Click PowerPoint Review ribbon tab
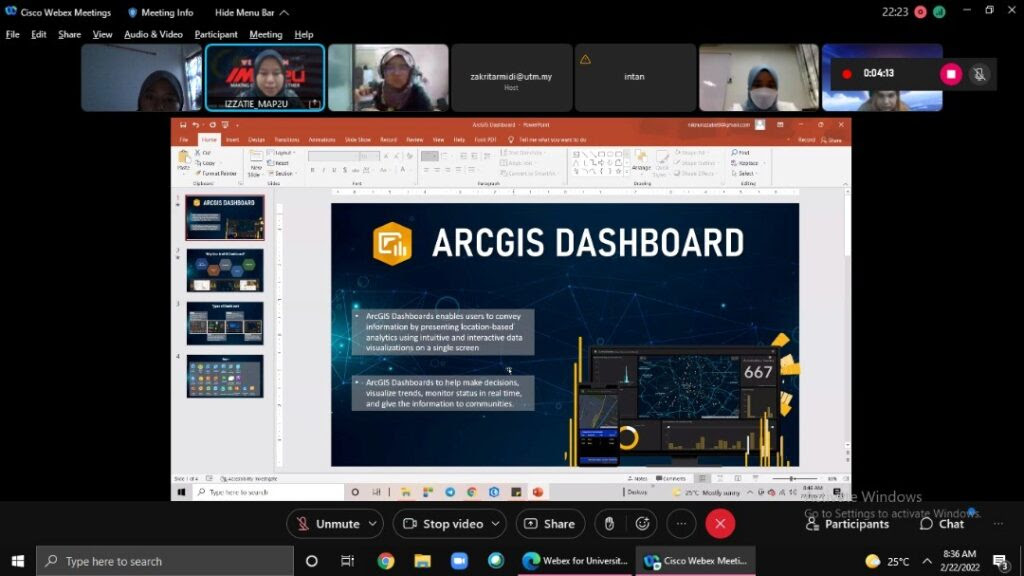Image resolution: width=1024 pixels, height=576 pixels. (415, 140)
